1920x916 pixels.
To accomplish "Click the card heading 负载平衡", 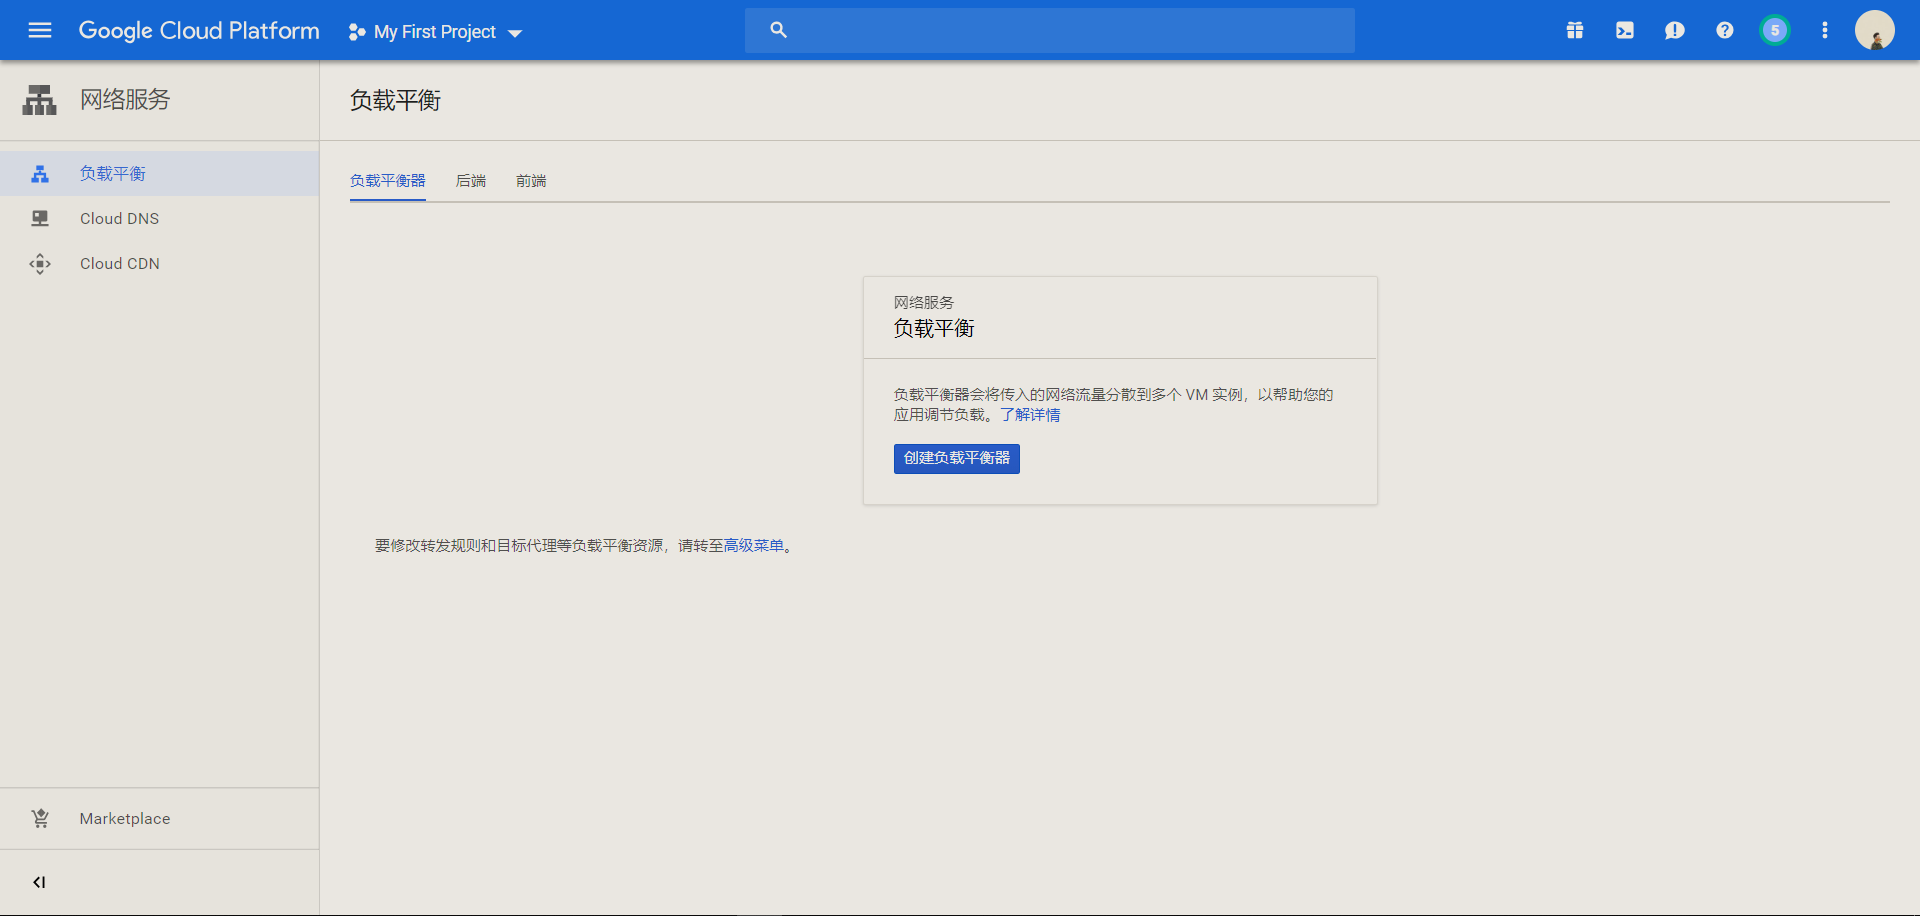I will pyautogui.click(x=934, y=329).
